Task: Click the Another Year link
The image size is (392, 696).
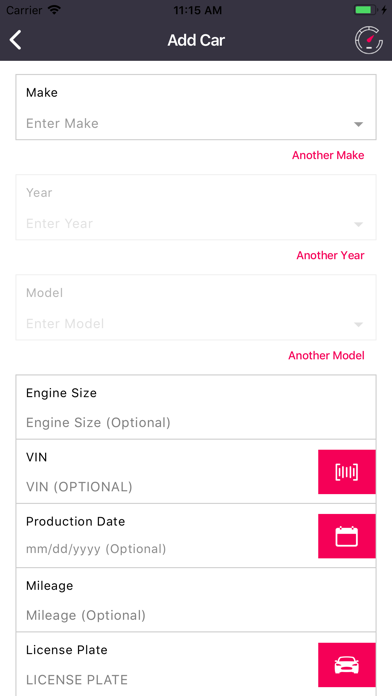Action: click(x=330, y=255)
